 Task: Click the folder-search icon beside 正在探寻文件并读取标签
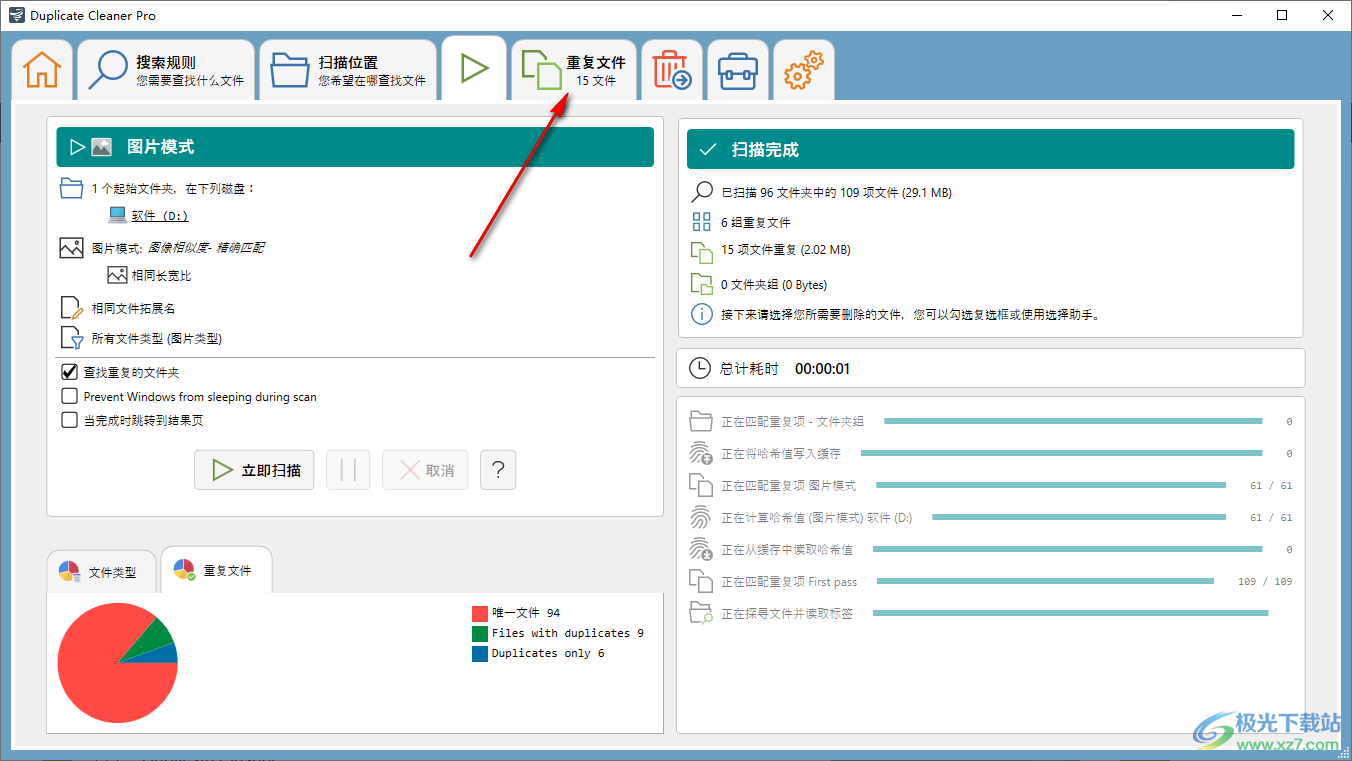point(701,613)
